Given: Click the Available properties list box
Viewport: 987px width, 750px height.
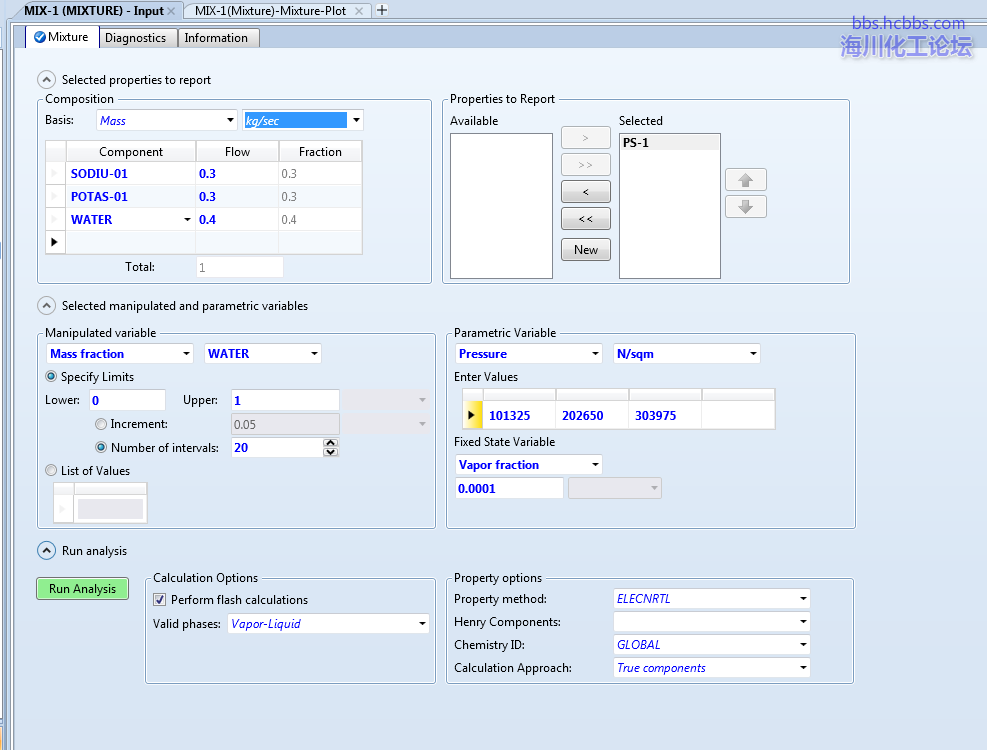Looking at the screenshot, I should pyautogui.click(x=501, y=206).
